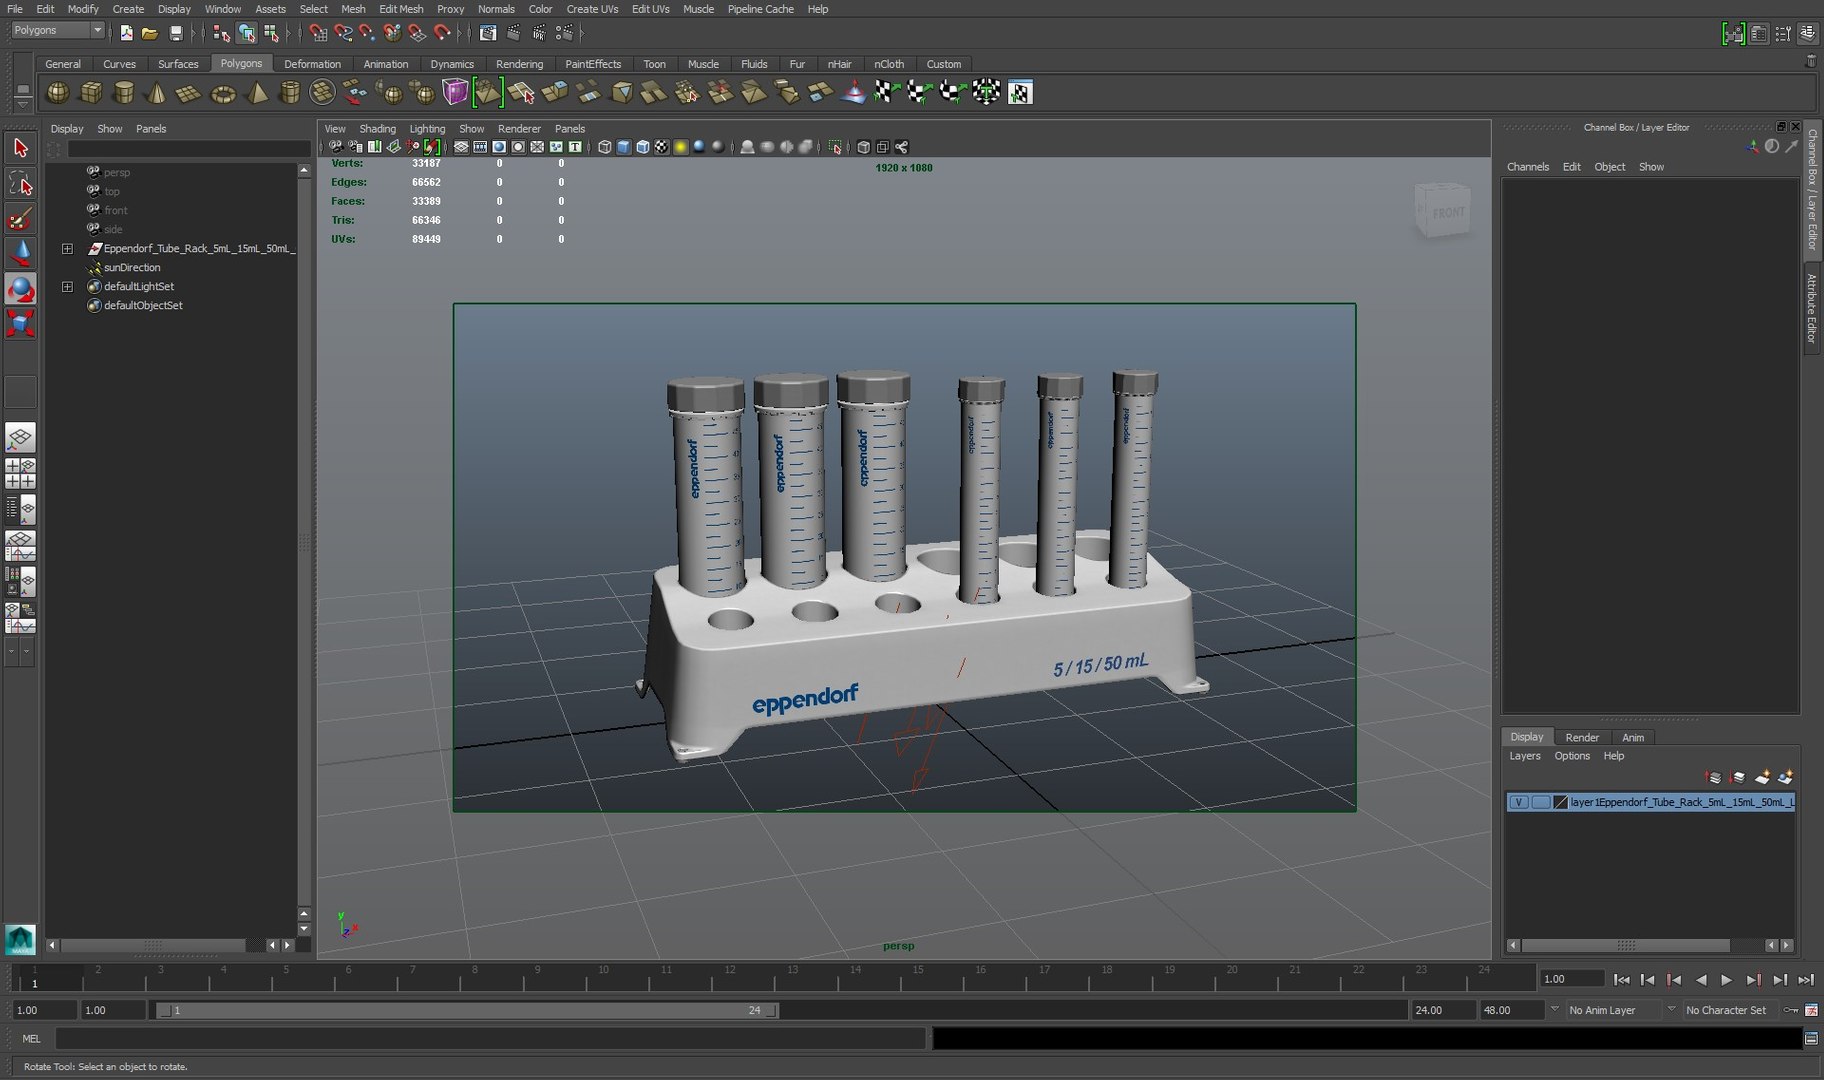1824x1080 pixels.
Task: Activate the Paint selection tool
Action: point(20,218)
